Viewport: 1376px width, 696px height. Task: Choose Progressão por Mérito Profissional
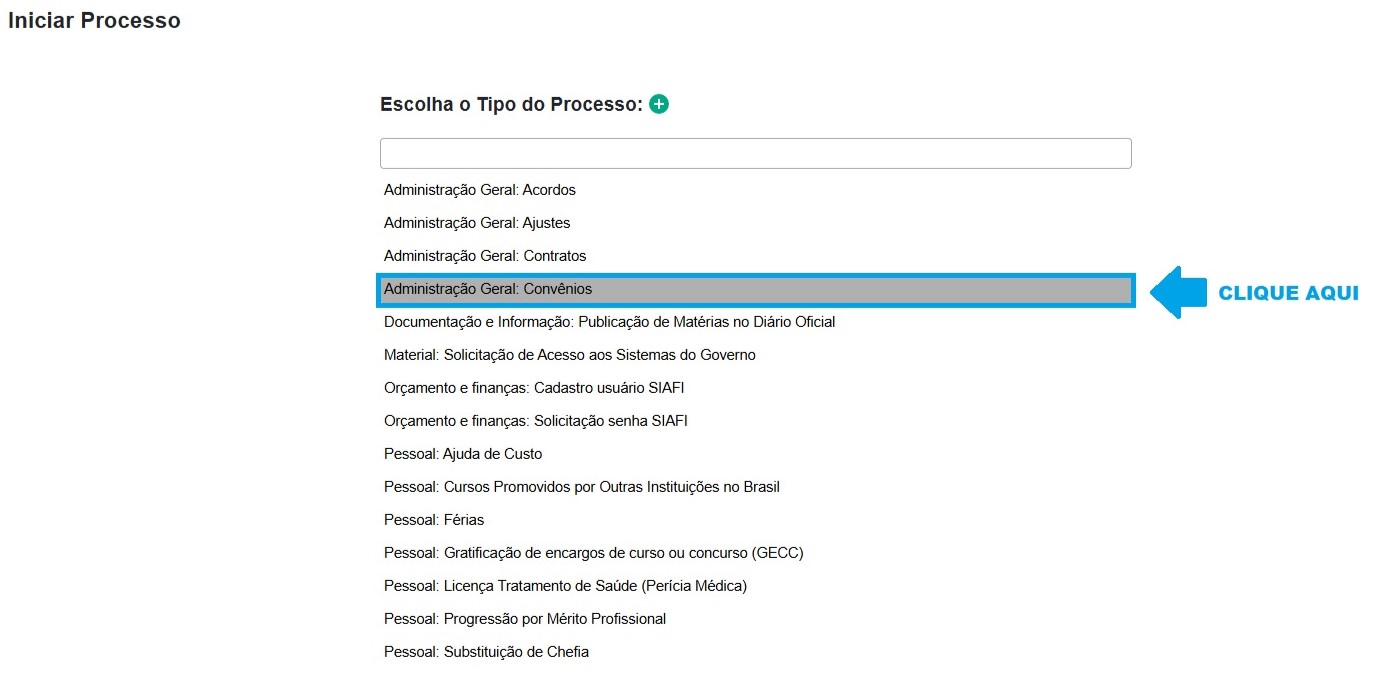pos(525,619)
